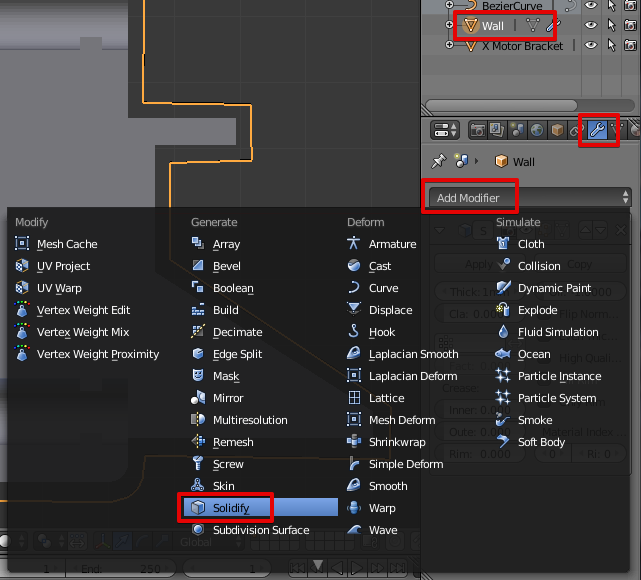Select Subdivision Surface modifier
The height and width of the screenshot is (580, 641).
pyautogui.click(x=260, y=530)
